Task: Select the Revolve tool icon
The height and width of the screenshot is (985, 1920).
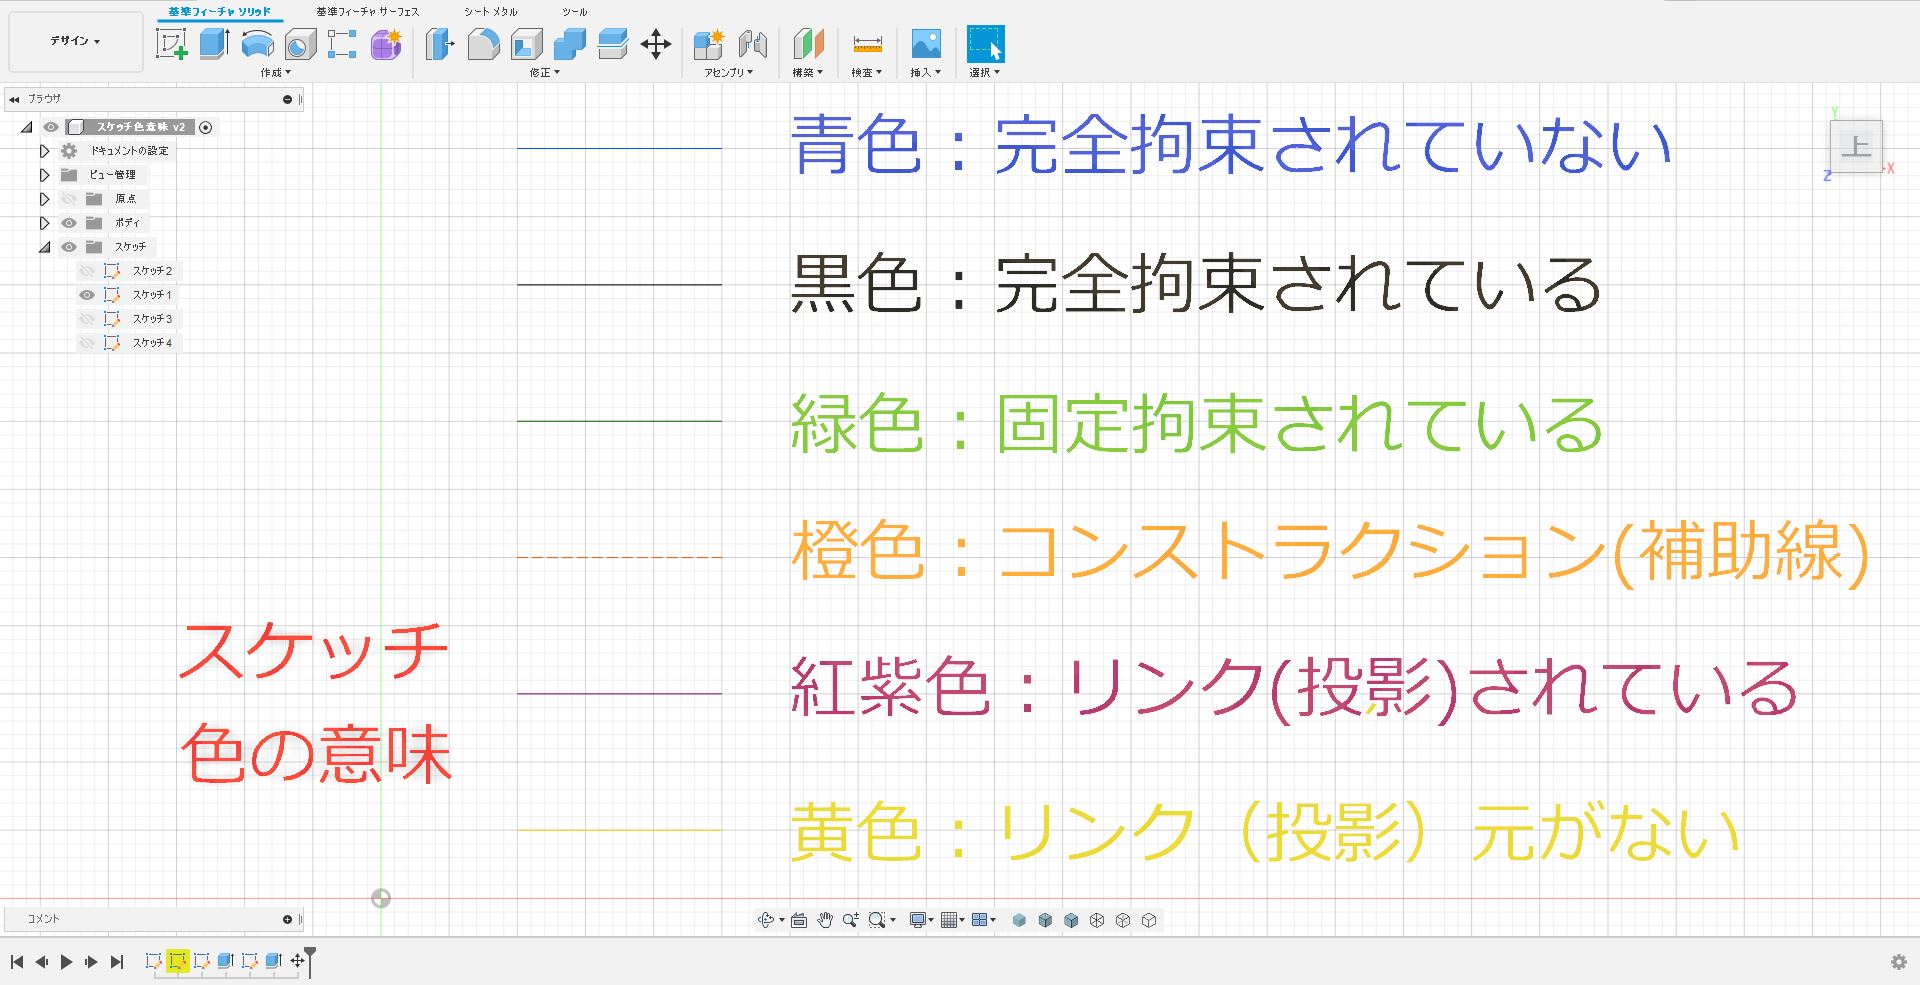Action: point(258,44)
